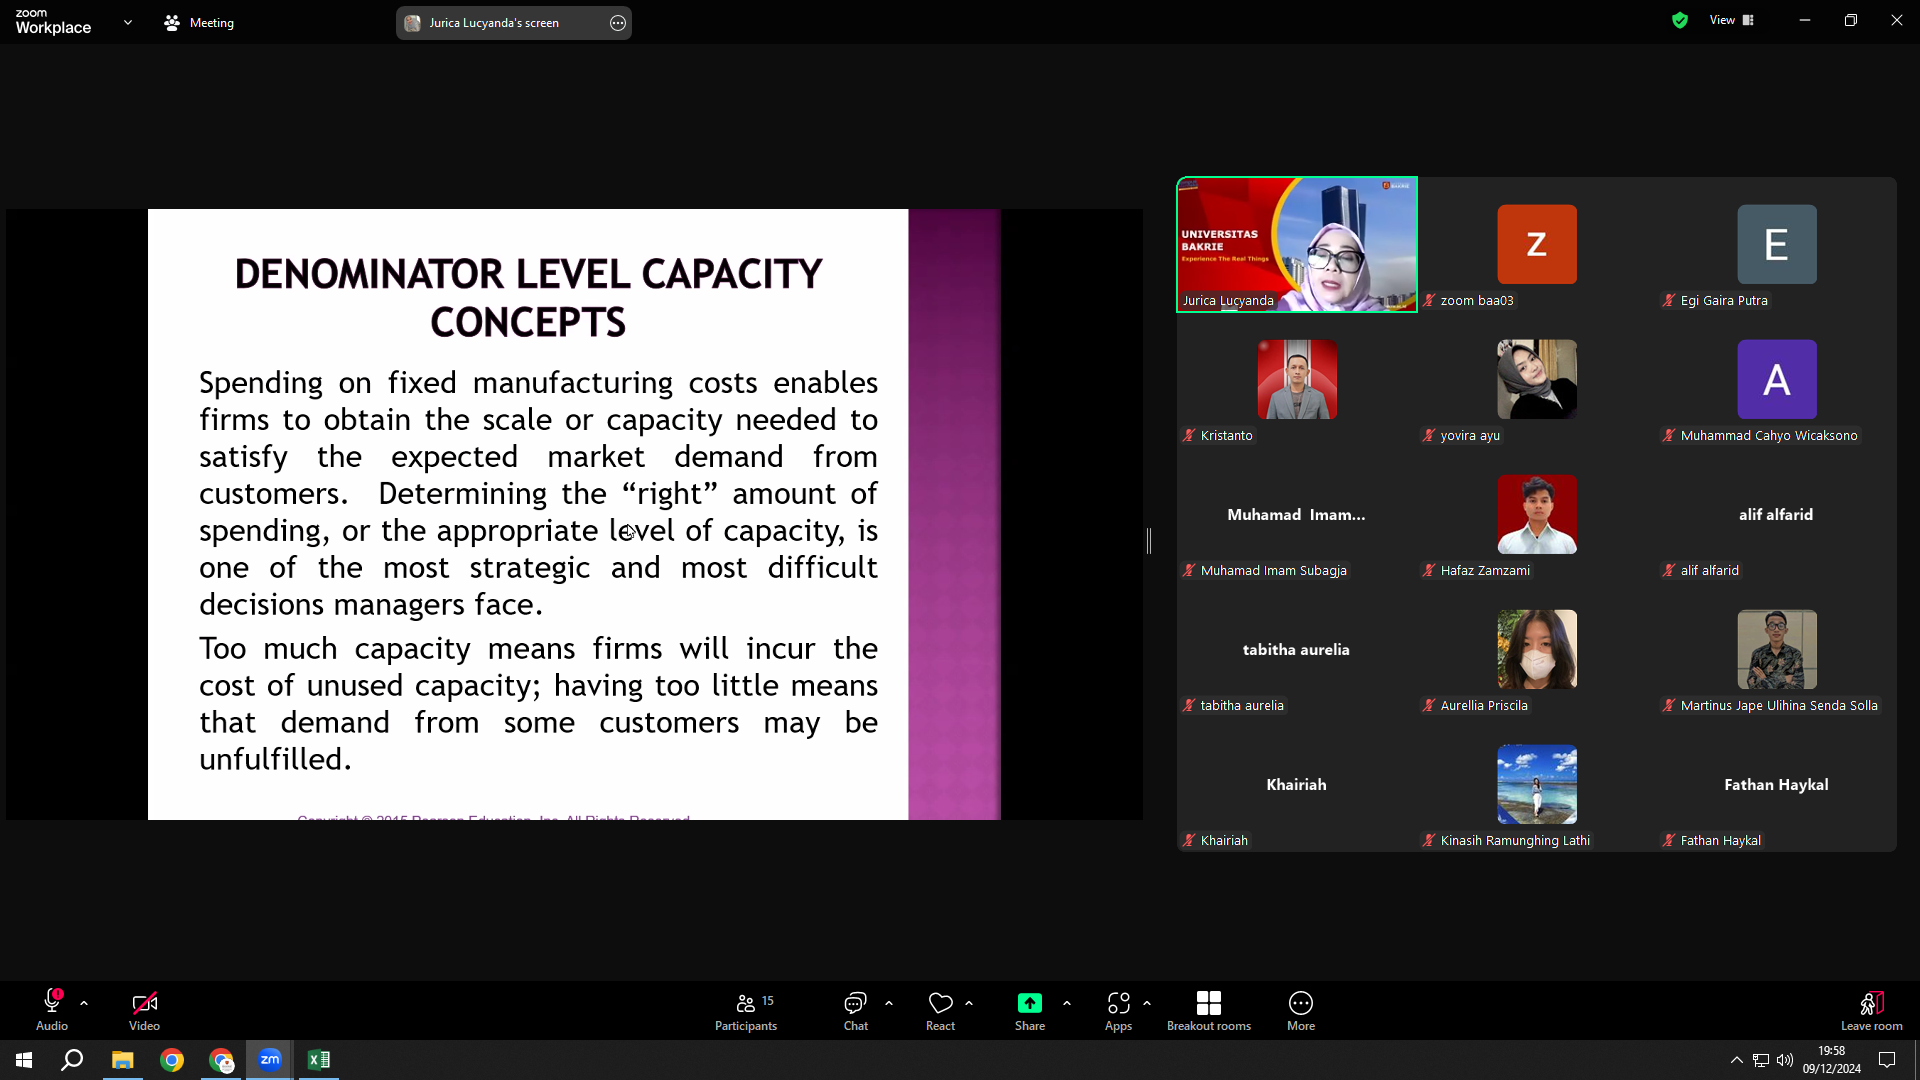Click Leave room button
The image size is (1920, 1080).
pos(1872,1010)
